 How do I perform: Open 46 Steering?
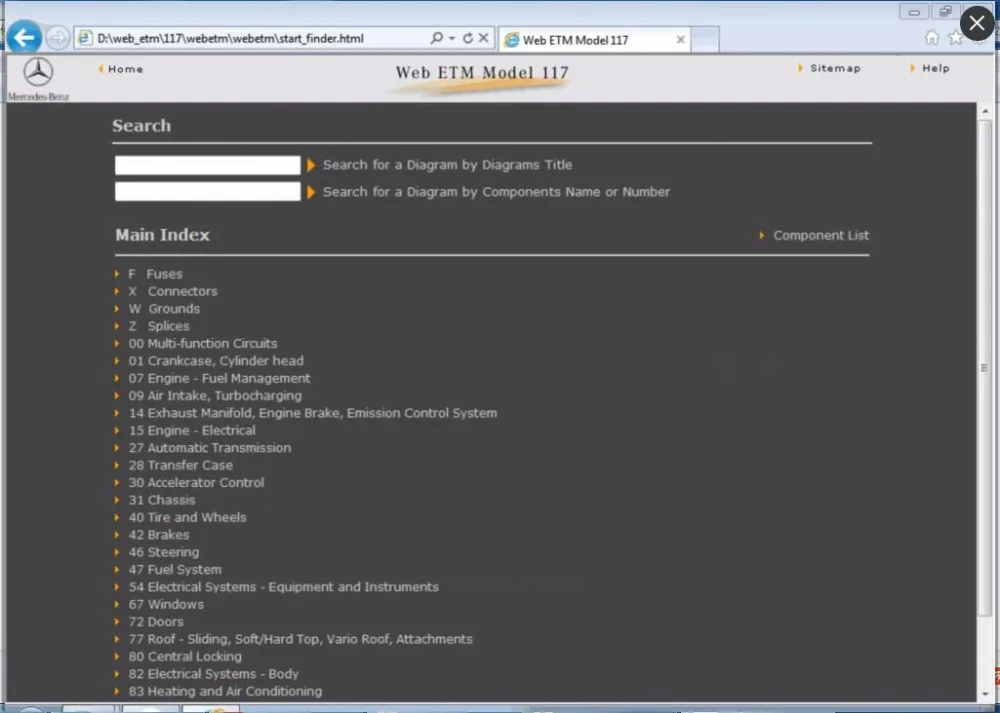pyautogui.click(x=163, y=552)
